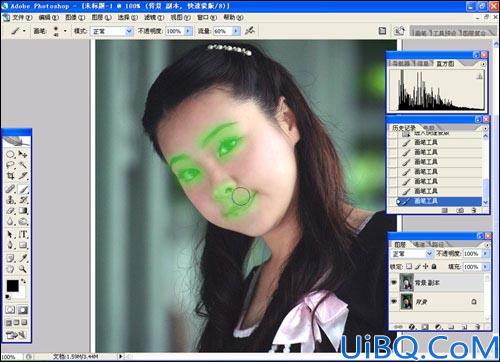Click the Move tool
This screenshot has height=362, width=500.
click(23, 154)
